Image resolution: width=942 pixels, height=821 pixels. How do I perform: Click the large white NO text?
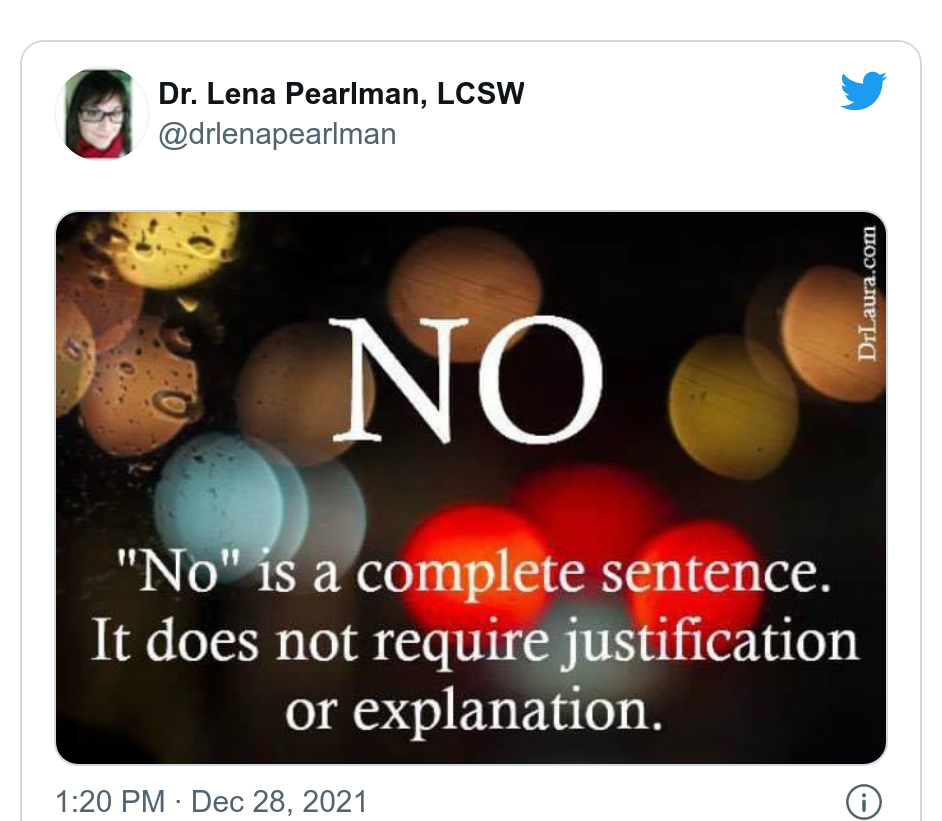(467, 380)
